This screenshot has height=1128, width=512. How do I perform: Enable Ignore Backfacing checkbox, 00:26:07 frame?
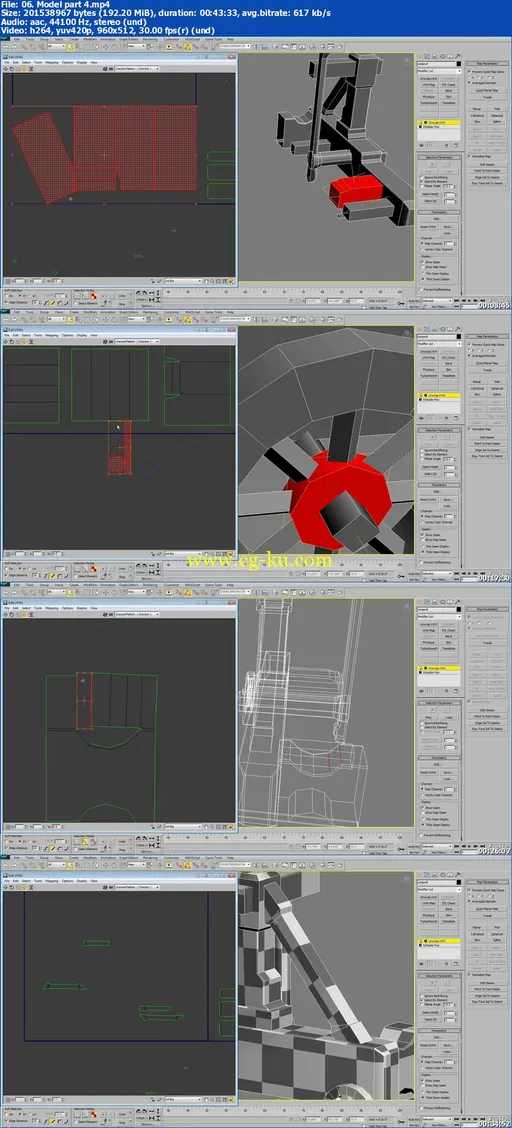[x=421, y=724]
